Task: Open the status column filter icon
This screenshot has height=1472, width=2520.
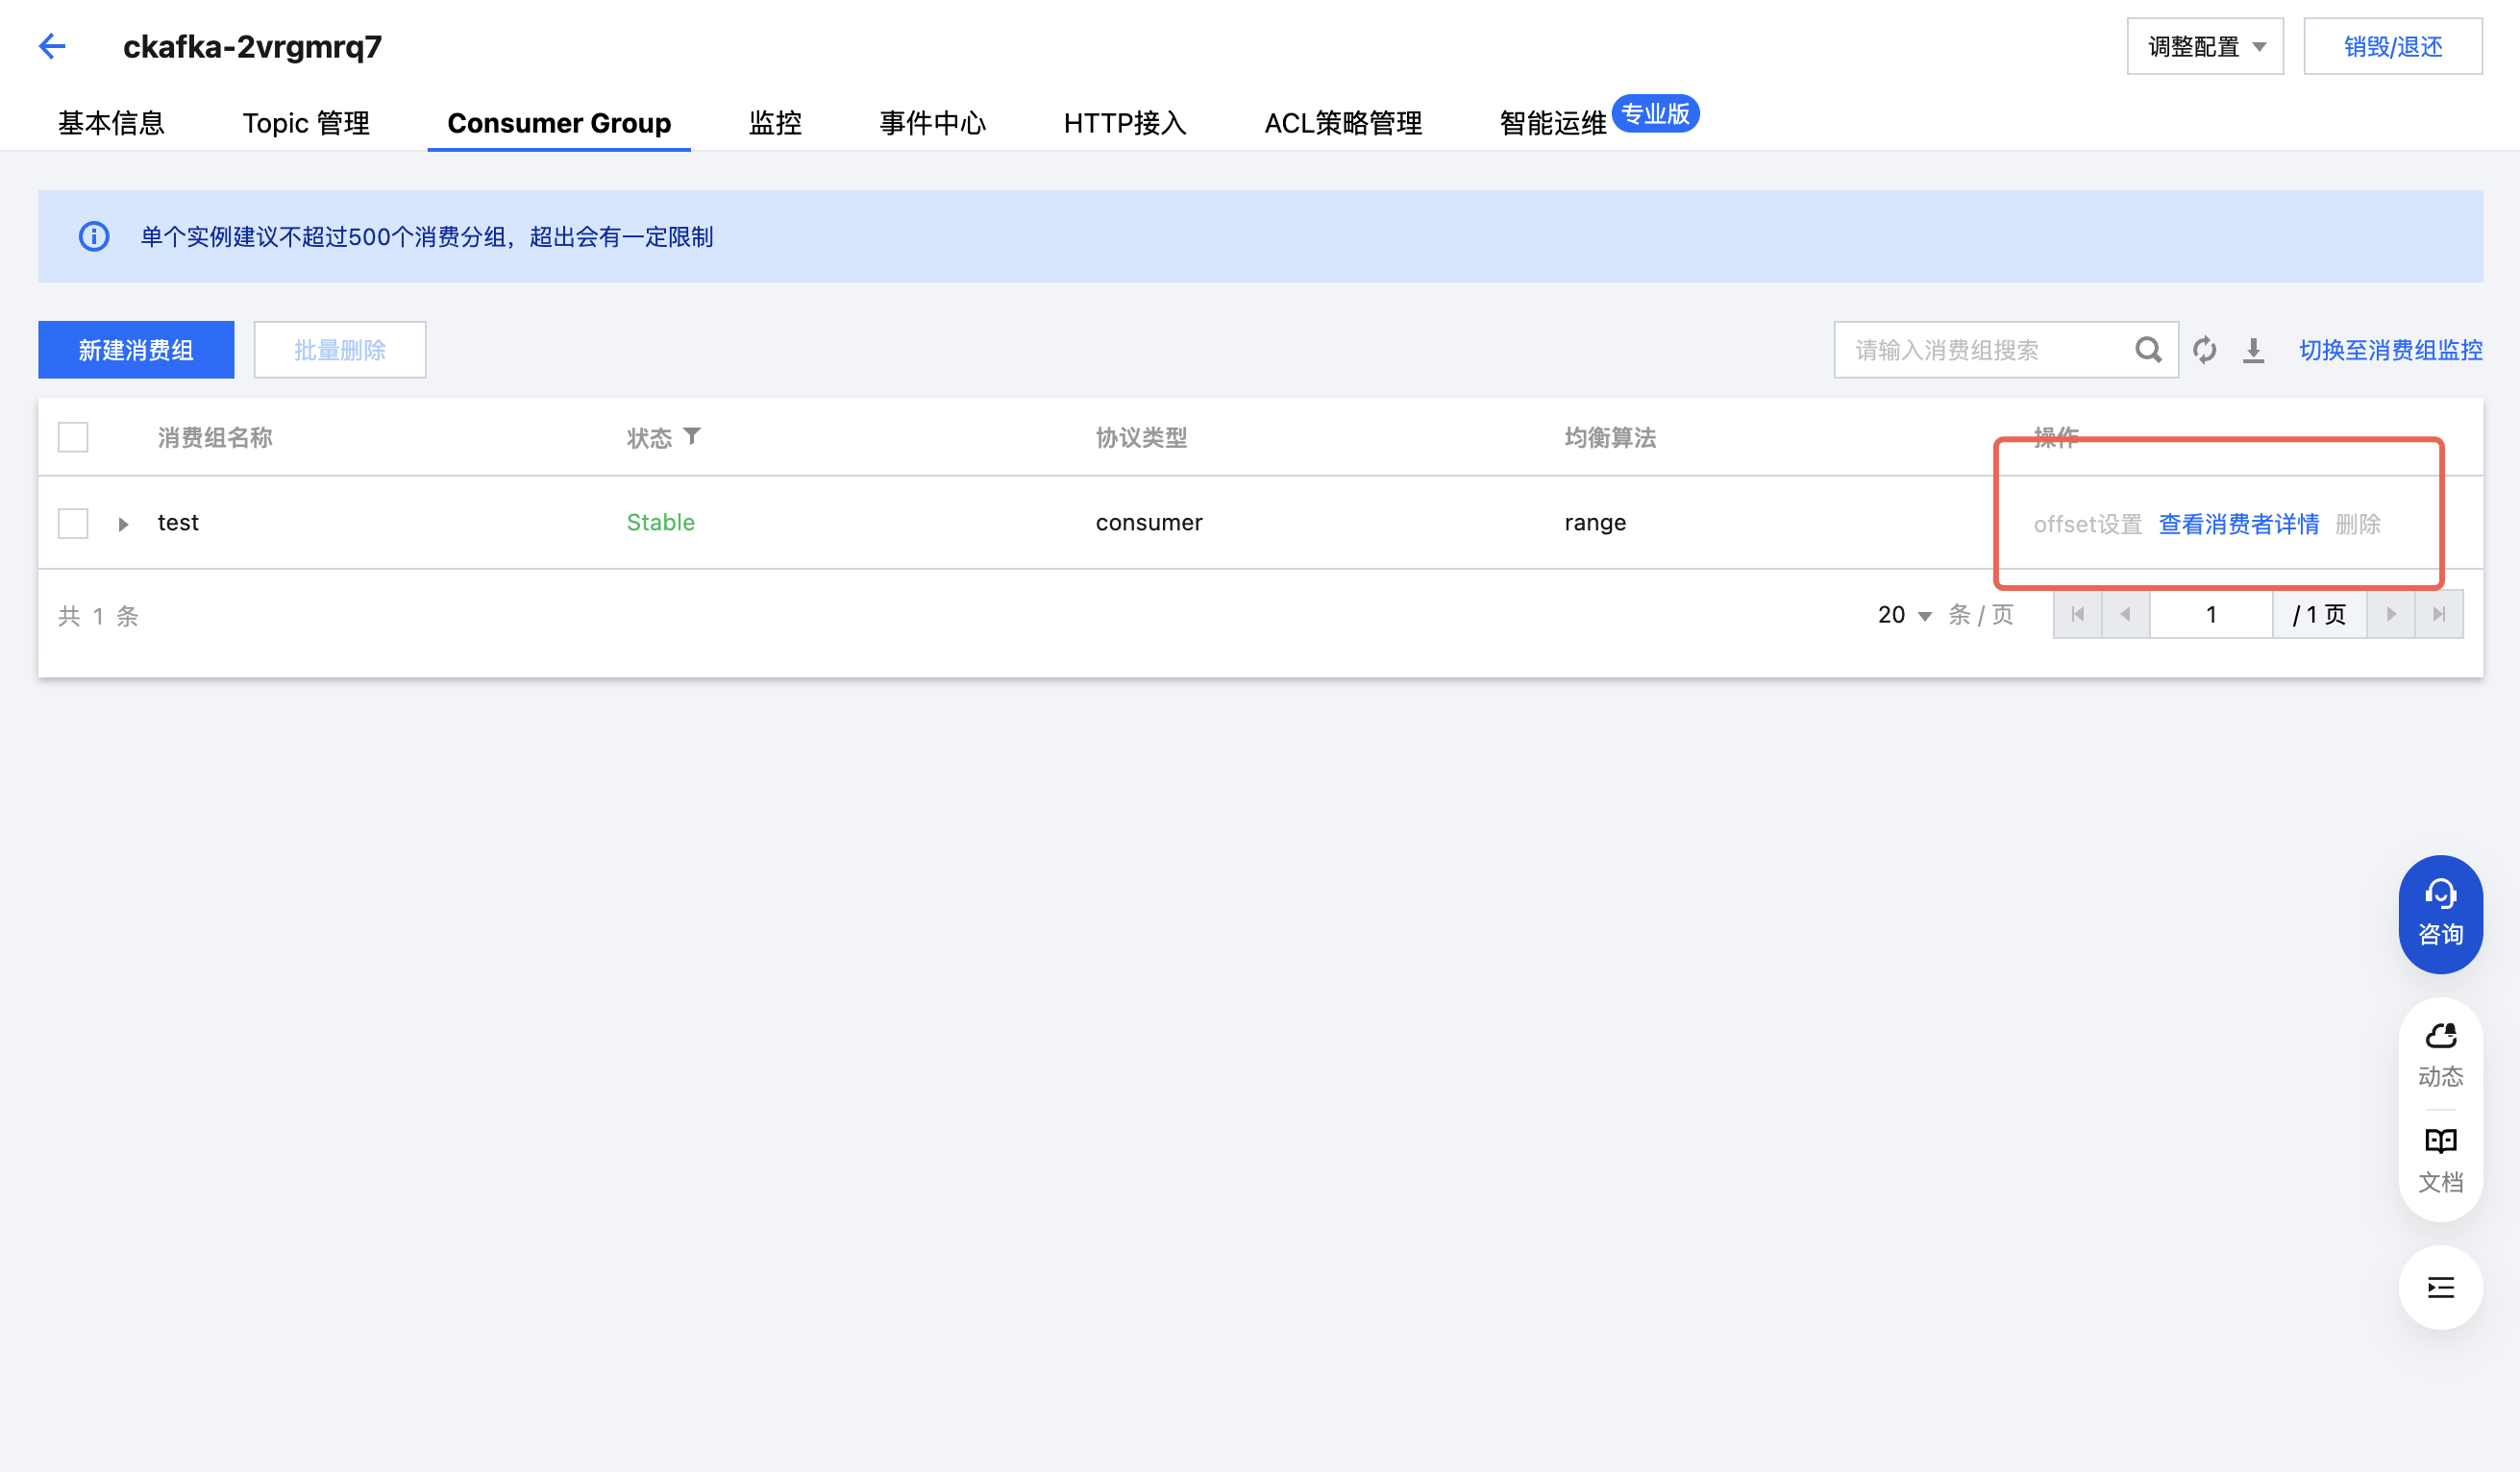Action: pos(692,436)
